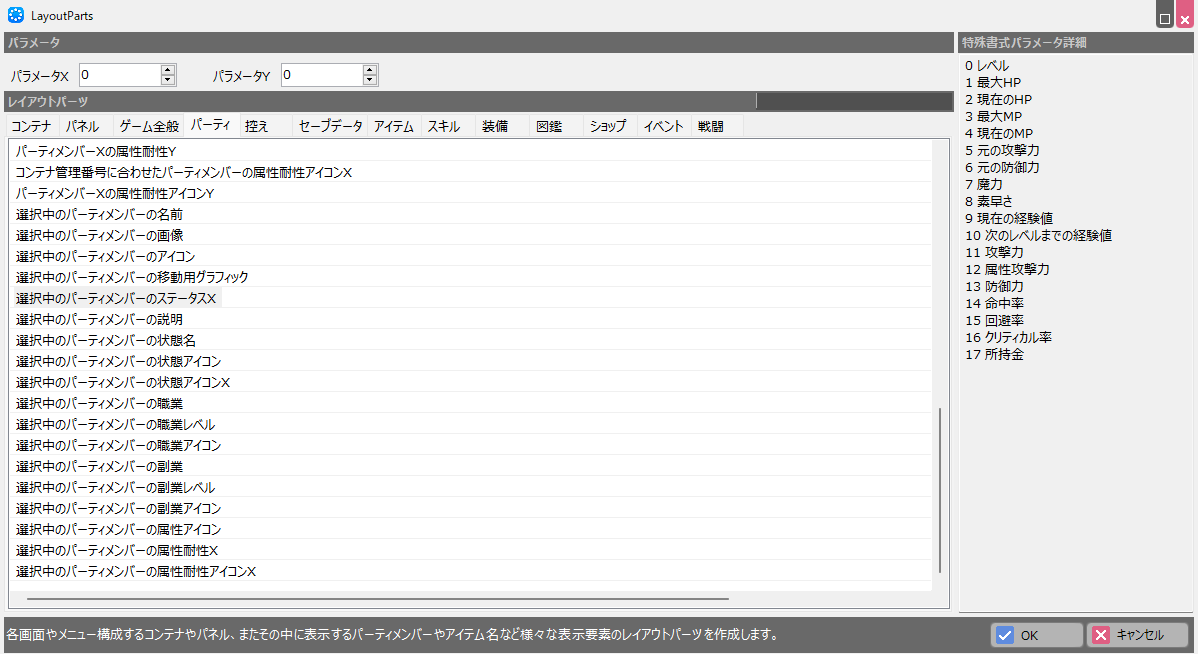Focus the パラメータX input field
Image resolution: width=1198 pixels, height=654 pixels.
click(x=118, y=75)
